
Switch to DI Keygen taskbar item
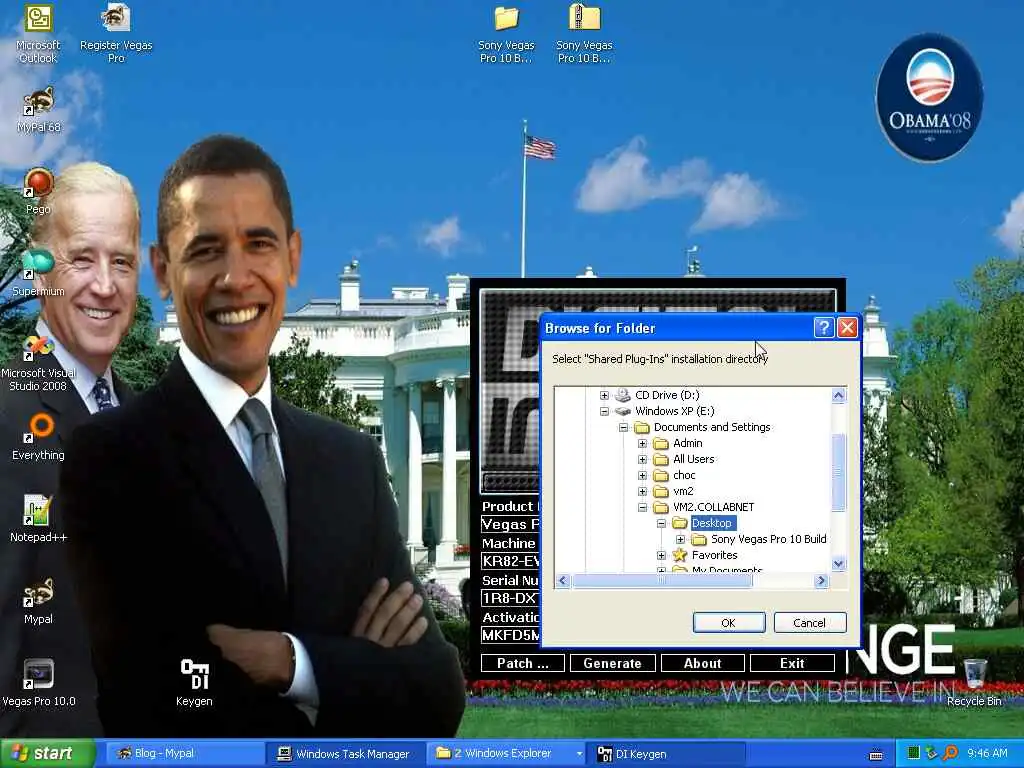click(x=667, y=754)
